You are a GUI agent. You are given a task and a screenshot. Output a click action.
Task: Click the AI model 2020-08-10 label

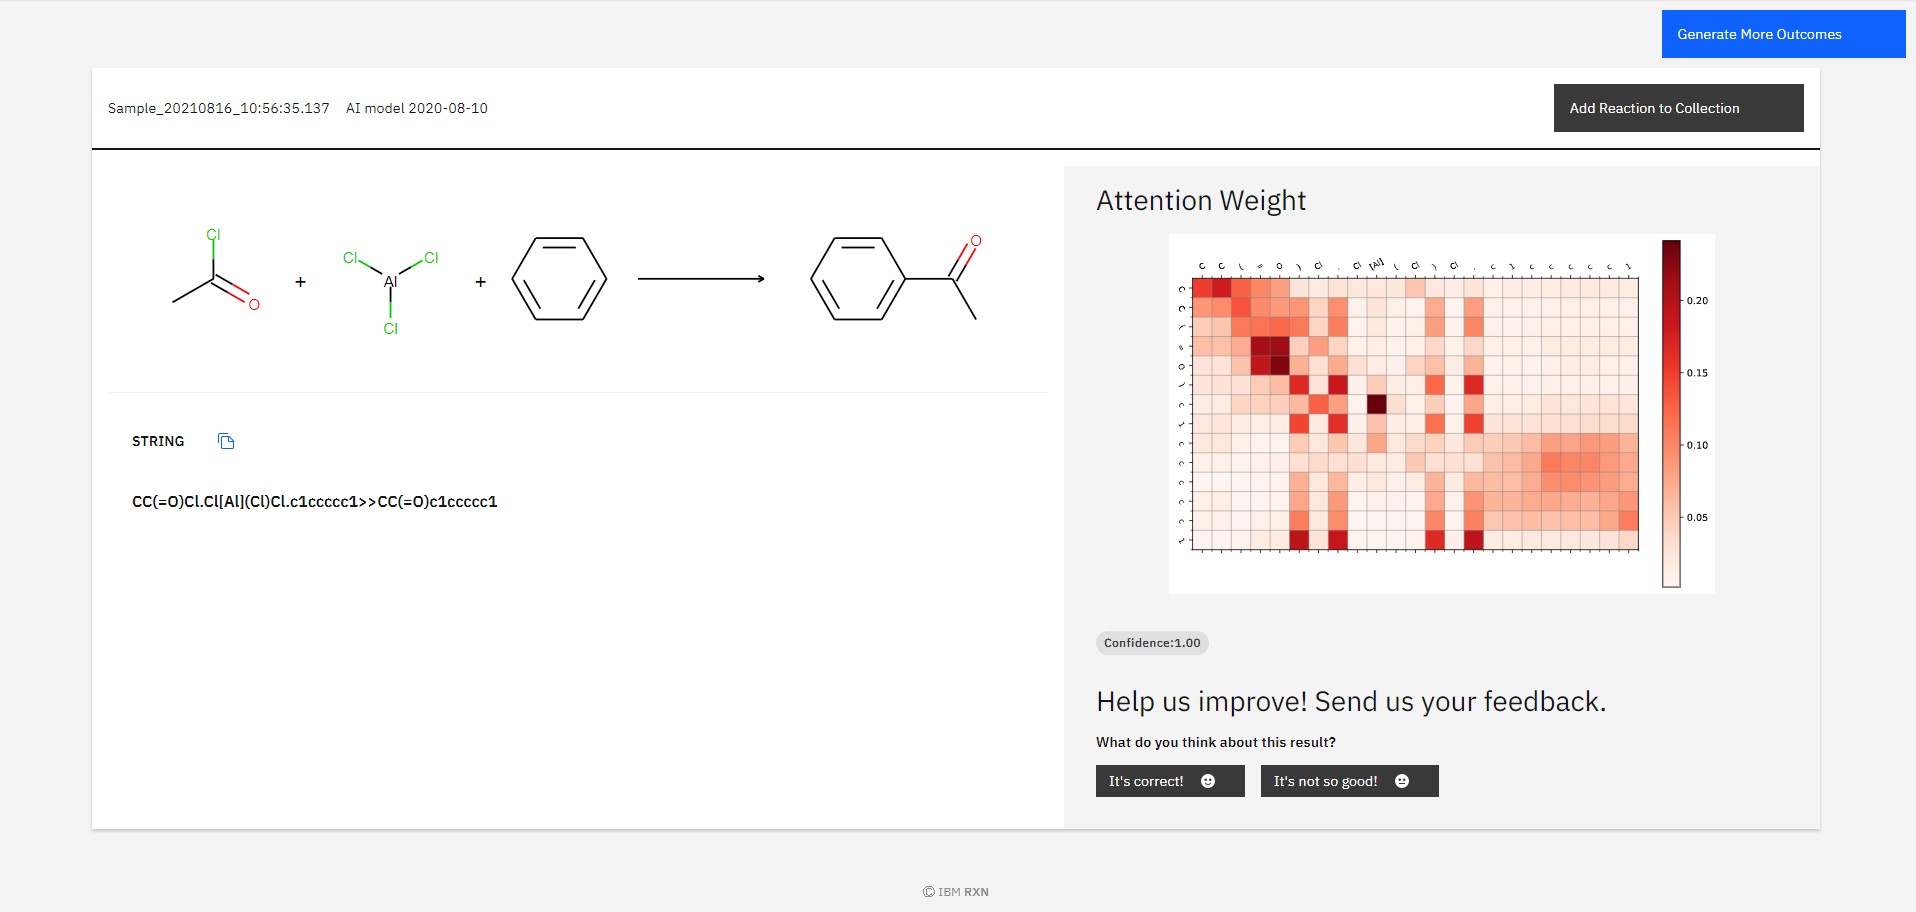tap(416, 107)
